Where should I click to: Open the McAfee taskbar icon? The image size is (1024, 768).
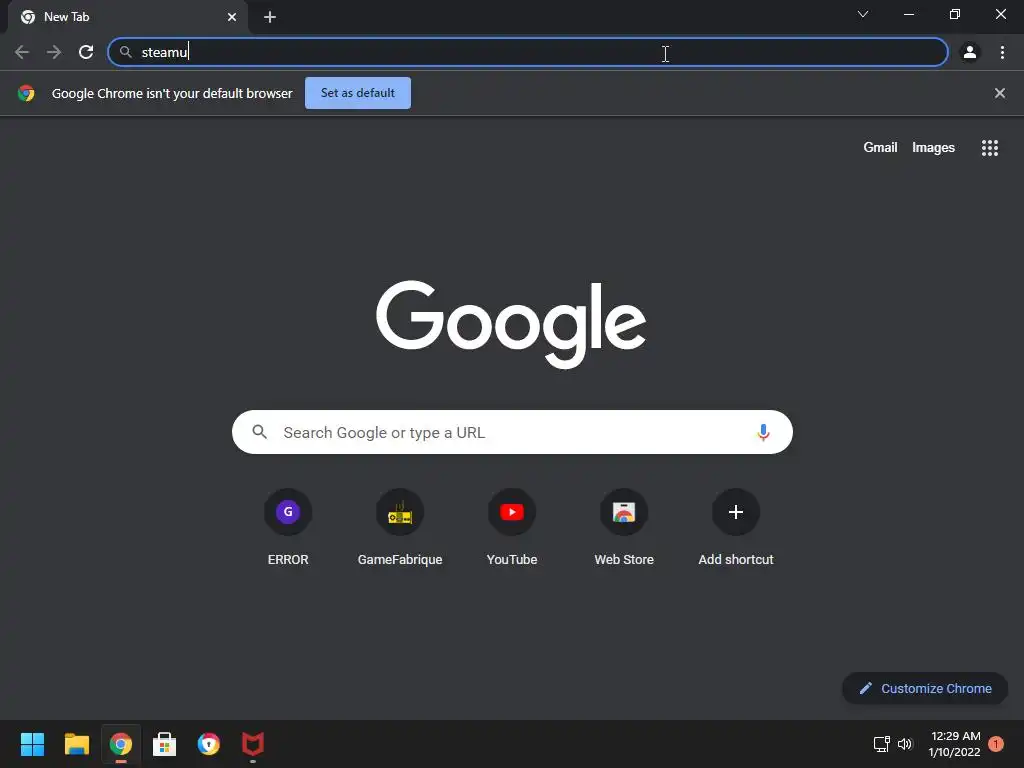tap(253, 744)
